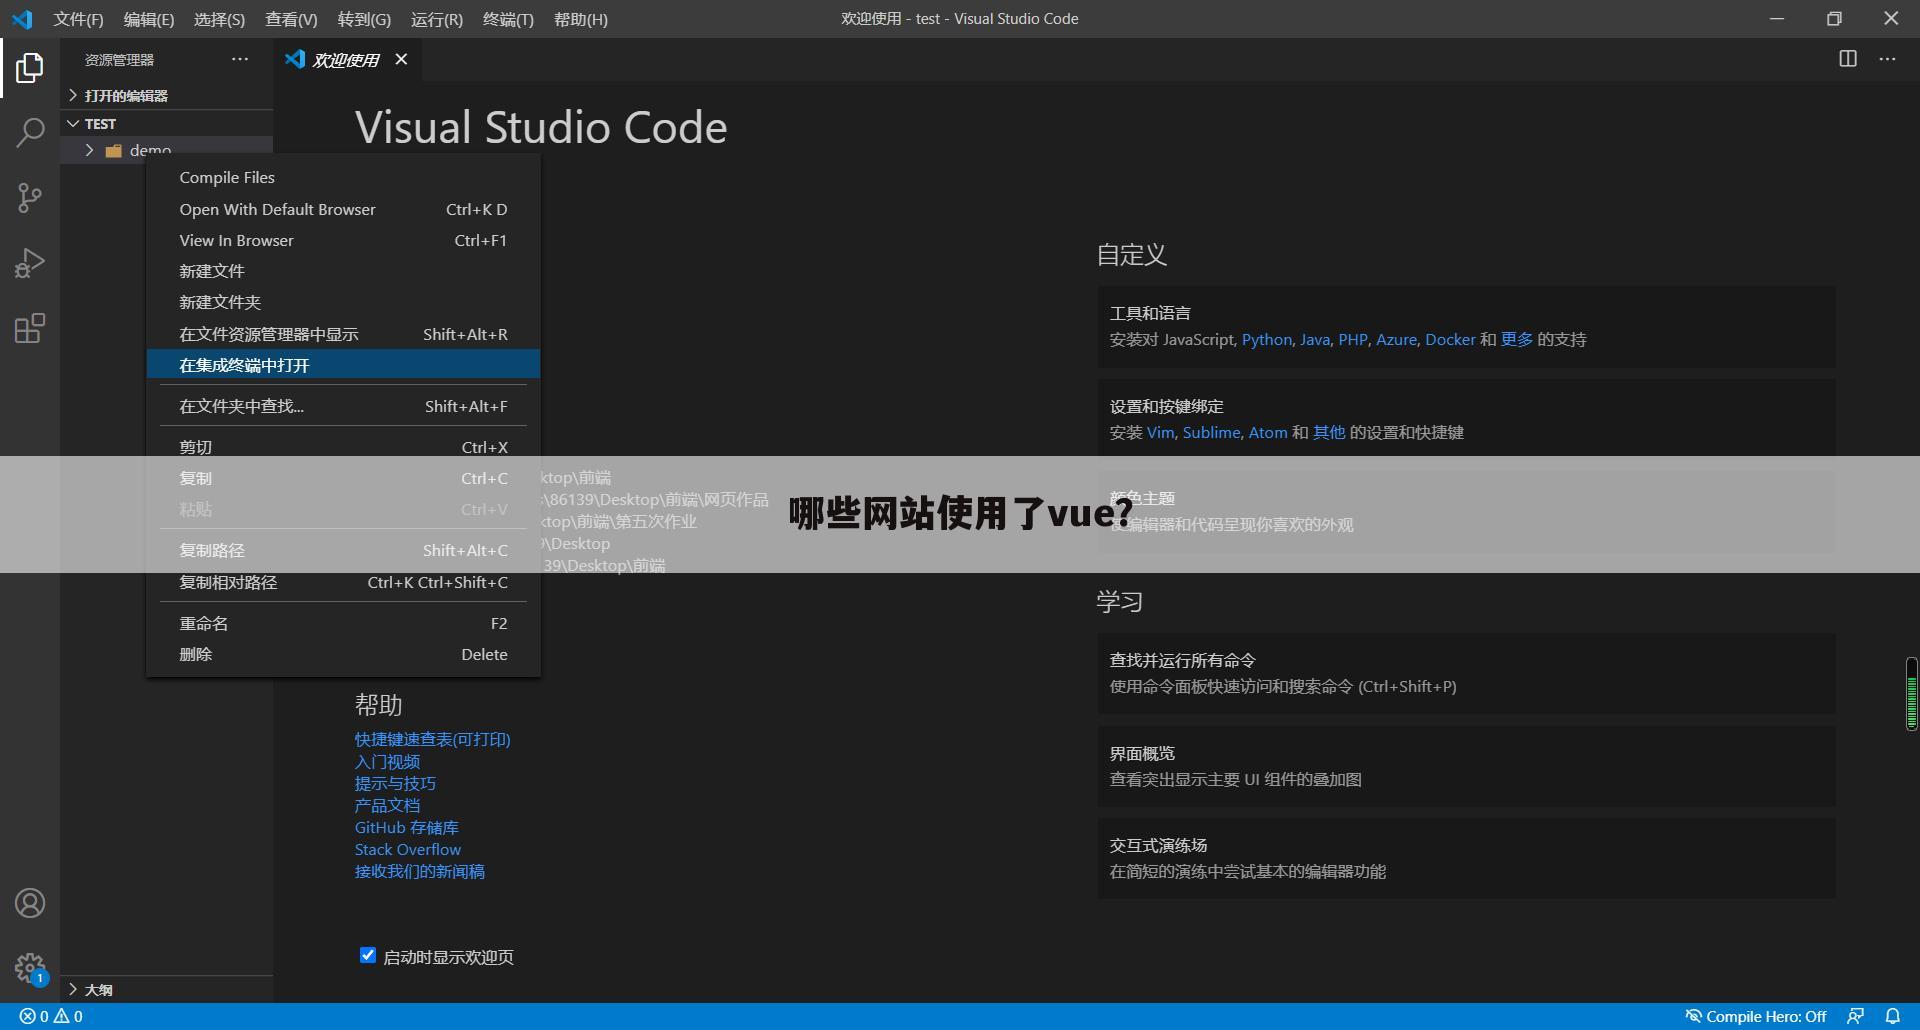Click the 欢迎使用 editor tab

pos(346,59)
